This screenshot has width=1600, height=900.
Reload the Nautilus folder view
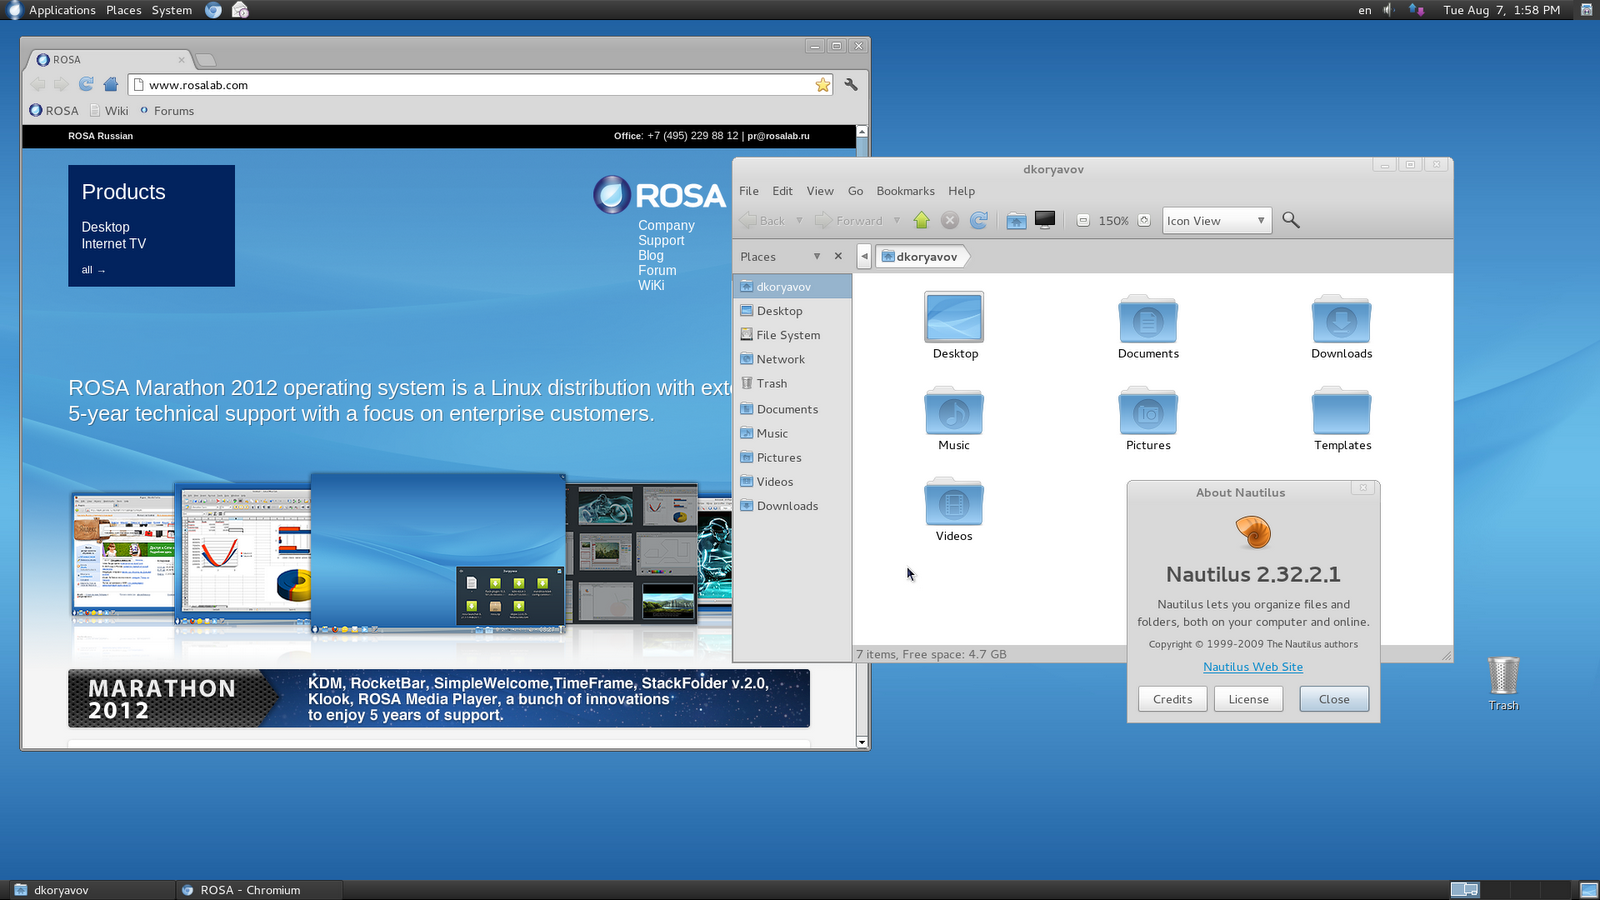coord(979,220)
